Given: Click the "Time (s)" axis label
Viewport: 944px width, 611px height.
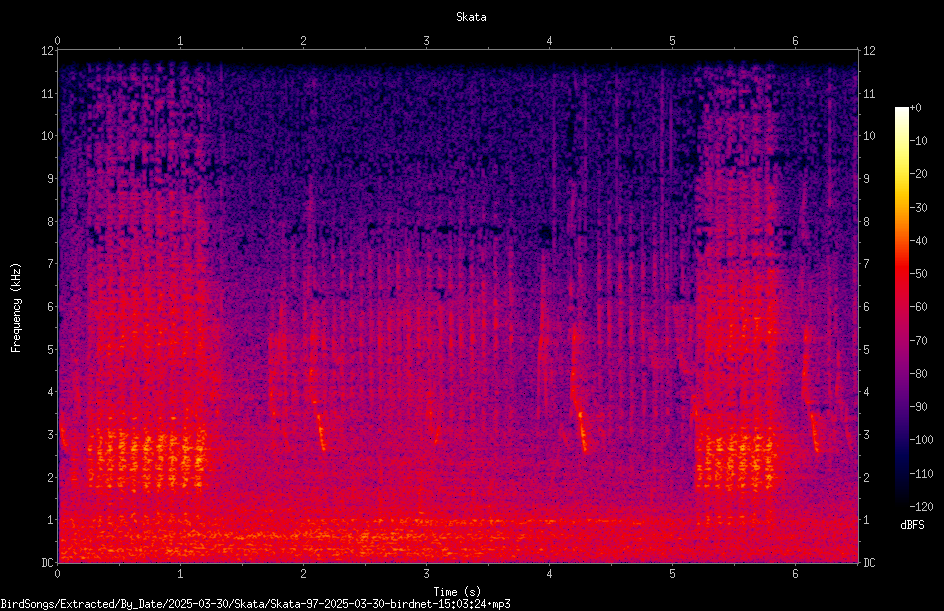Looking at the screenshot, I should pyautogui.click(x=457, y=592).
